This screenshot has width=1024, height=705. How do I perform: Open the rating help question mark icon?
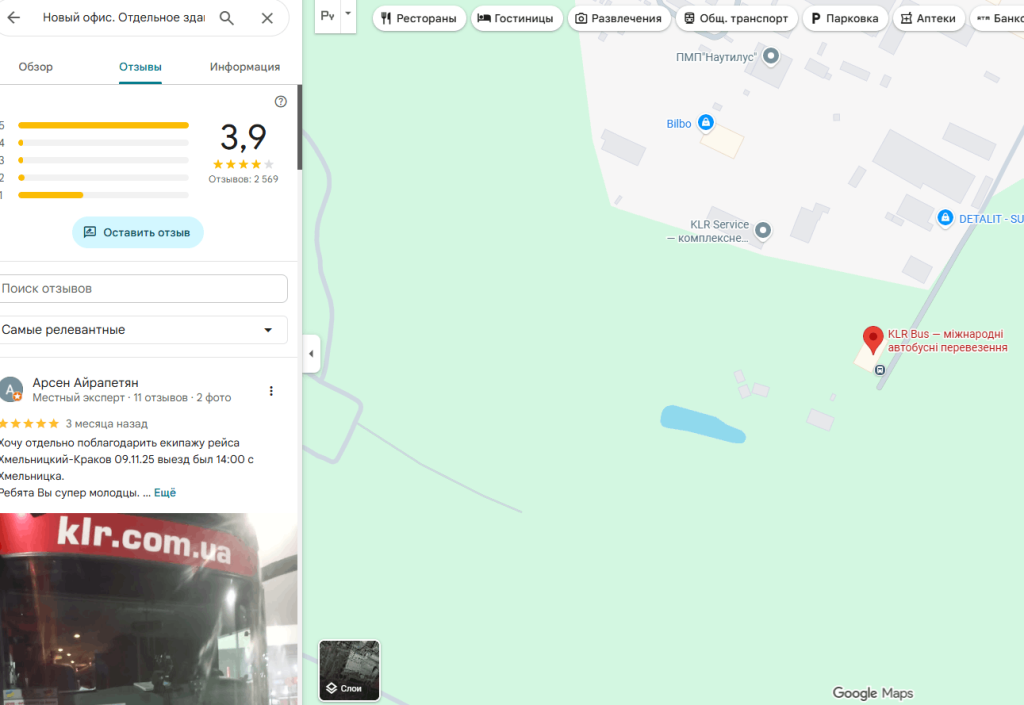click(x=281, y=101)
